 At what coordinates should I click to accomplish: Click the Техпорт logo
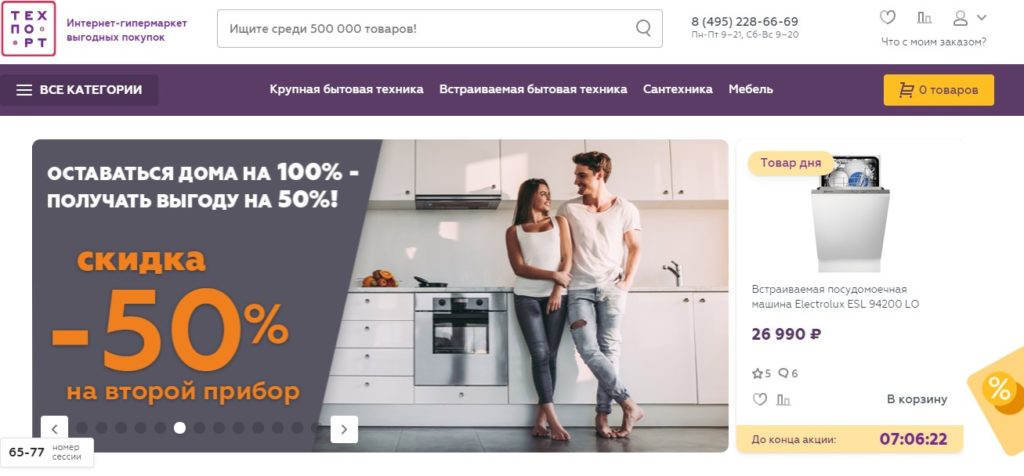pos(29,29)
